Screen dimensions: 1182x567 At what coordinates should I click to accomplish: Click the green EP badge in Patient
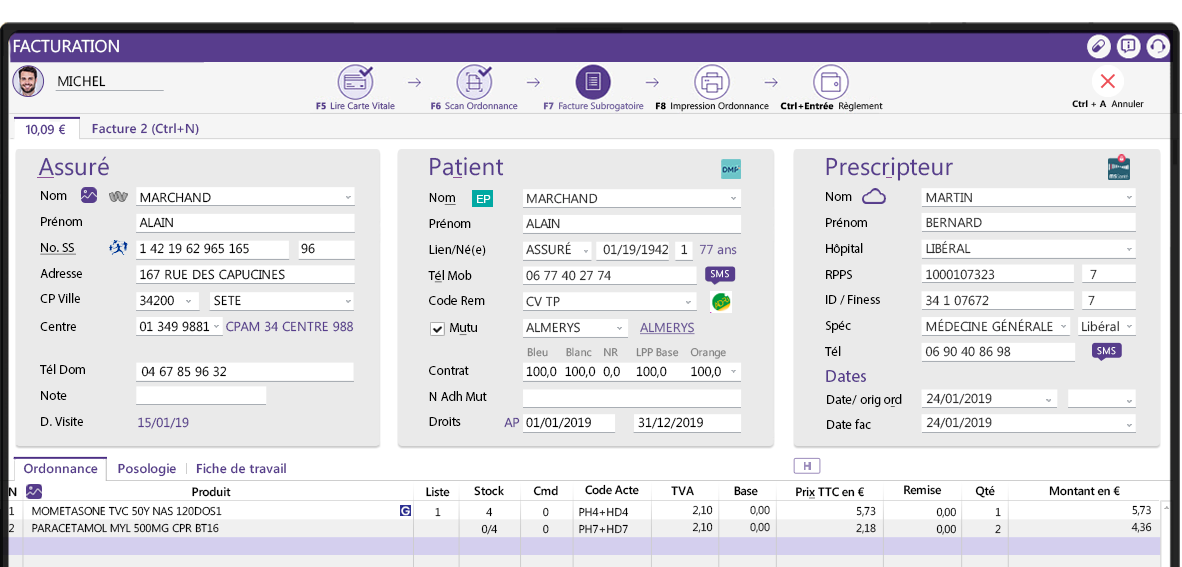coord(482,198)
